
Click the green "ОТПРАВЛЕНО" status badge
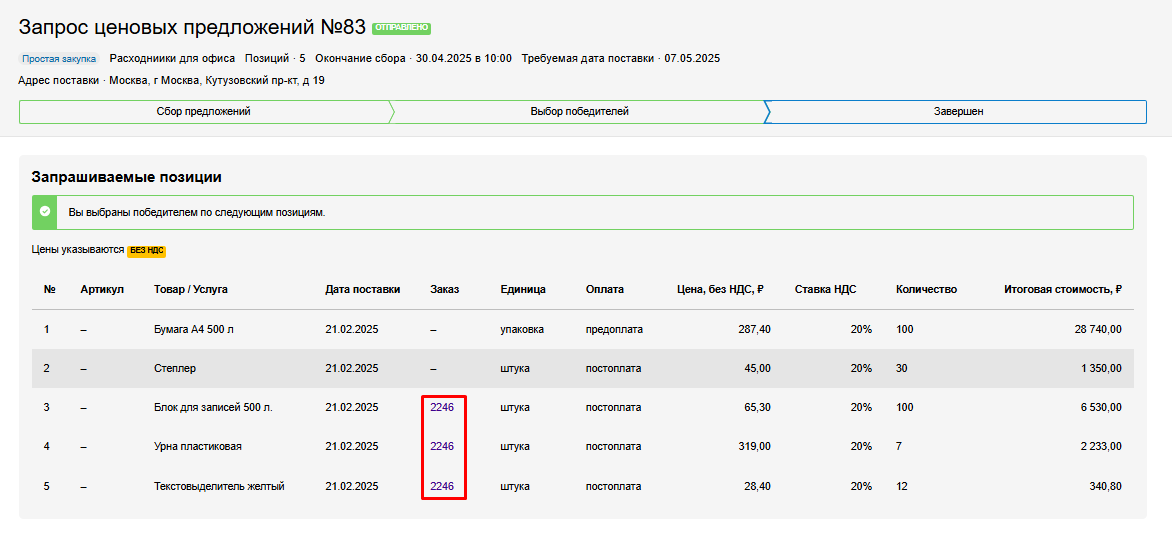point(401,28)
